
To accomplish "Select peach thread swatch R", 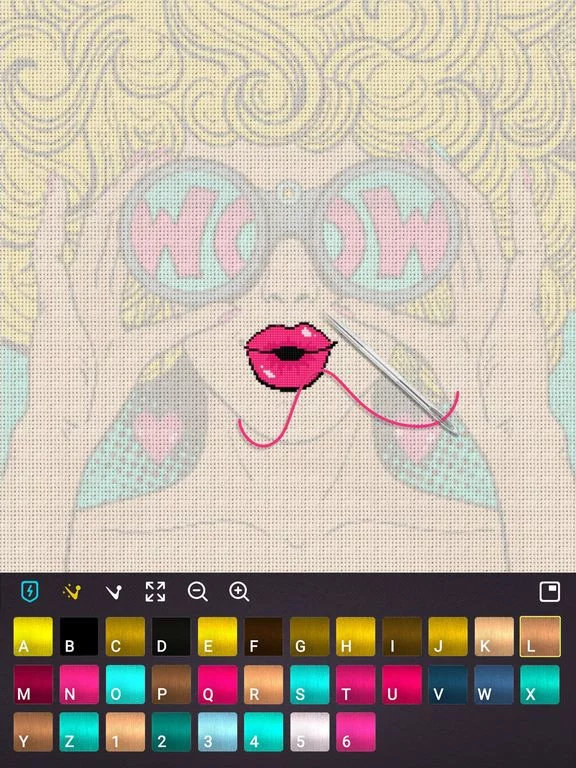I will click(264, 684).
